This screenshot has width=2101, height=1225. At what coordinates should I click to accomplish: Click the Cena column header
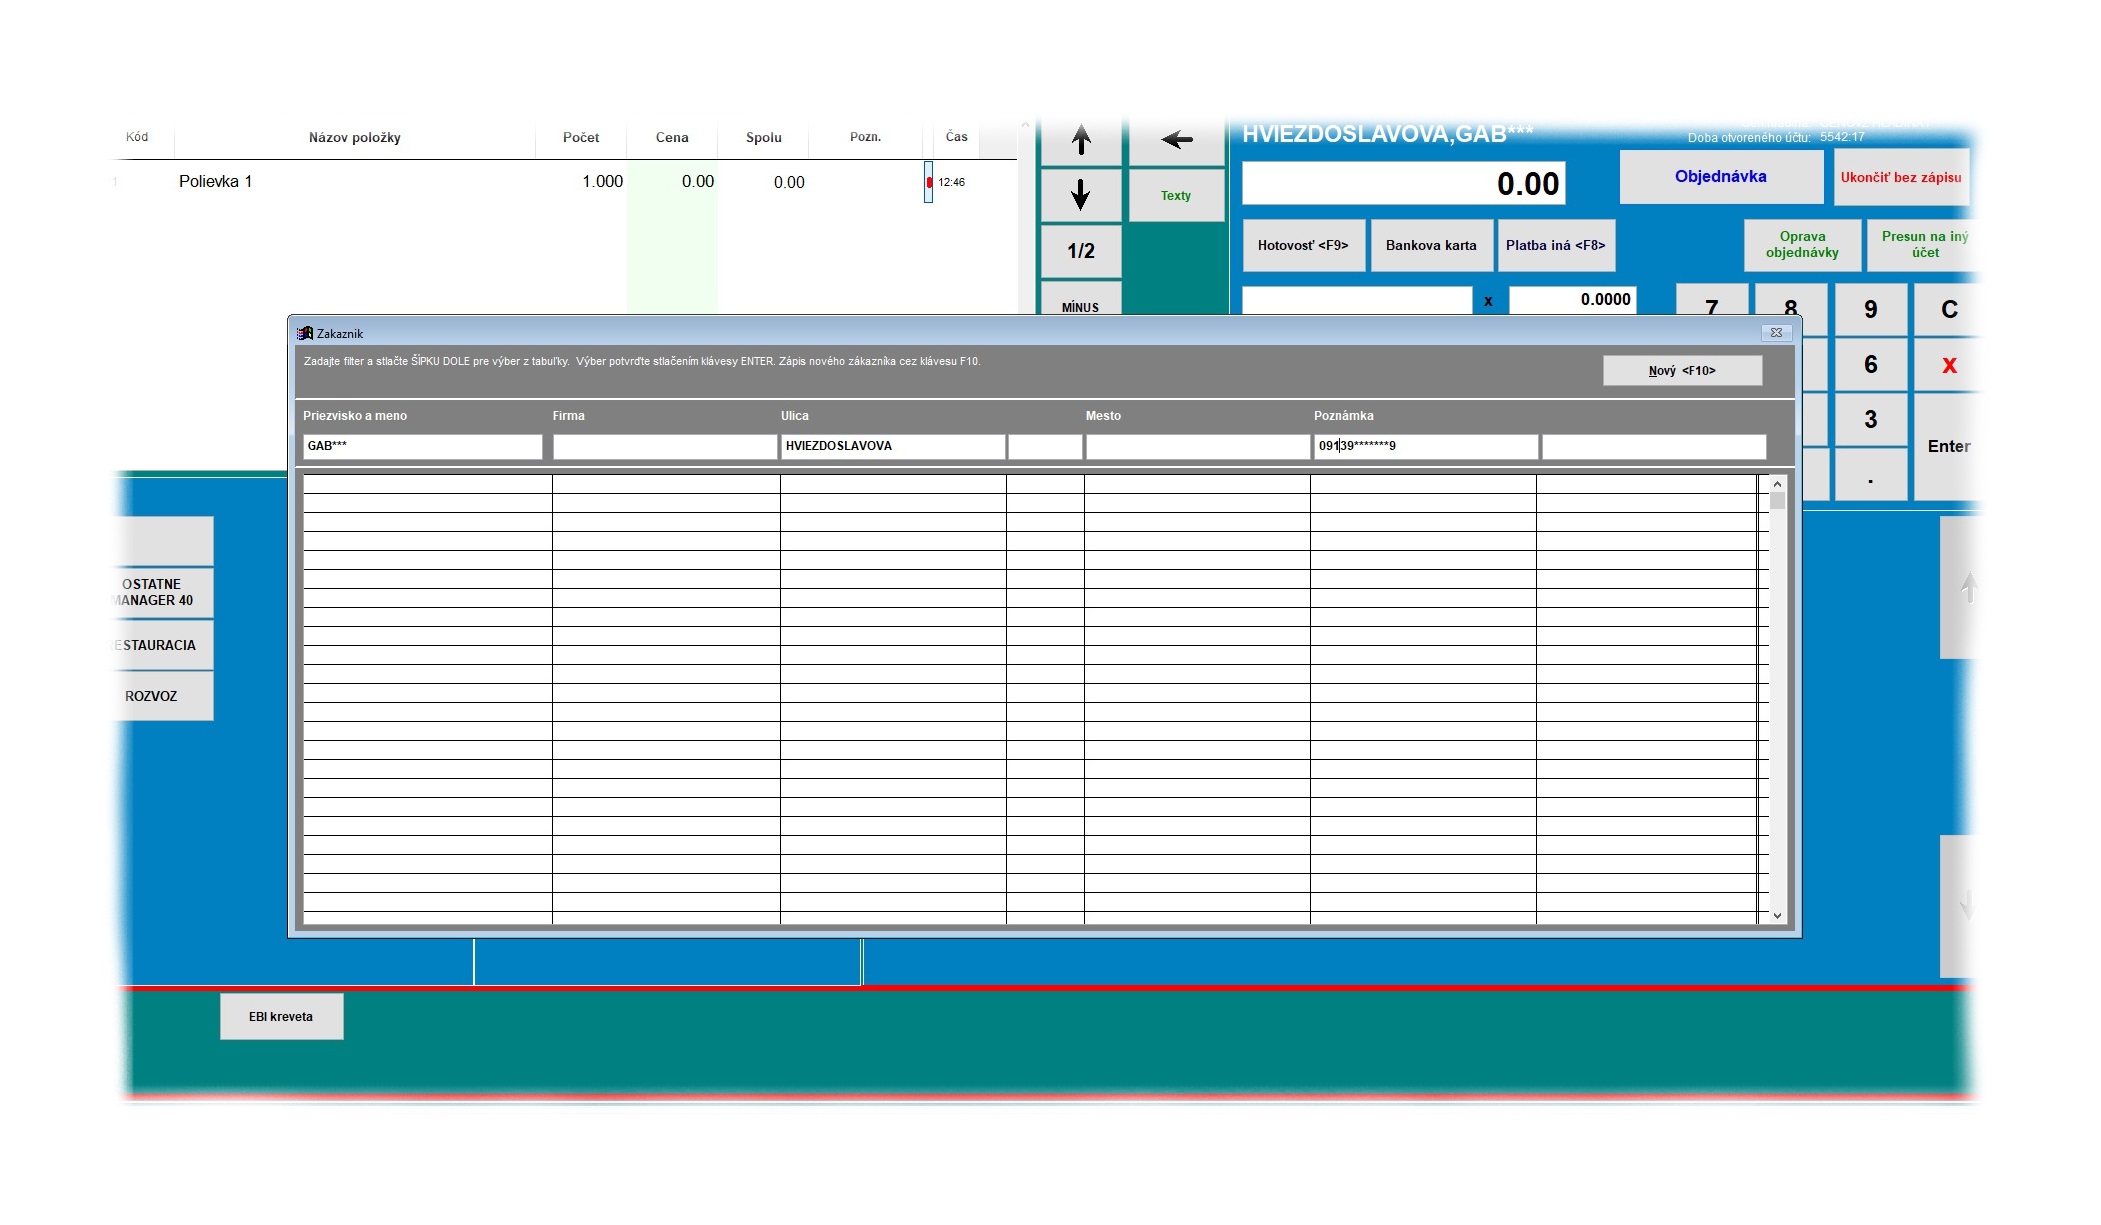click(x=672, y=138)
